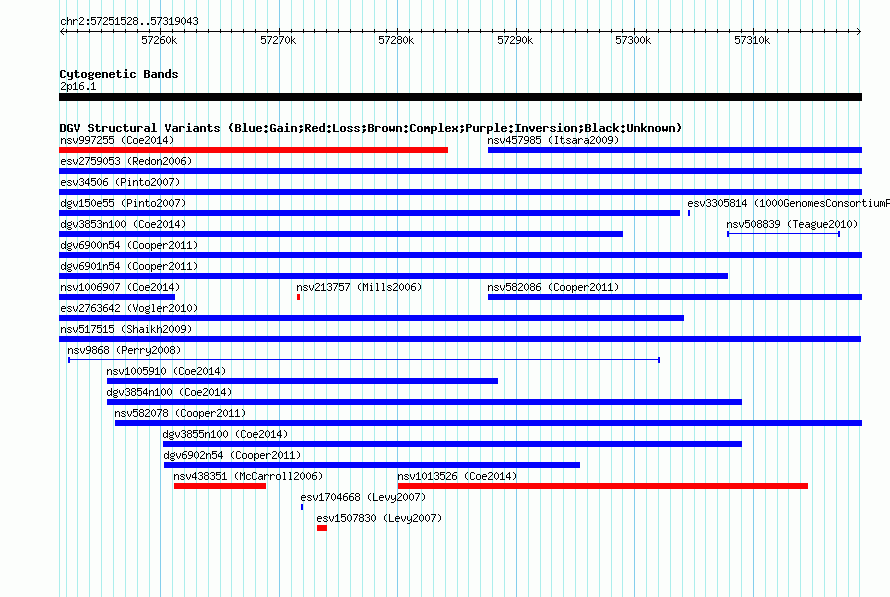
Task: Click the esv3305814 1000GenomesConsortium label
Action: [788, 203]
